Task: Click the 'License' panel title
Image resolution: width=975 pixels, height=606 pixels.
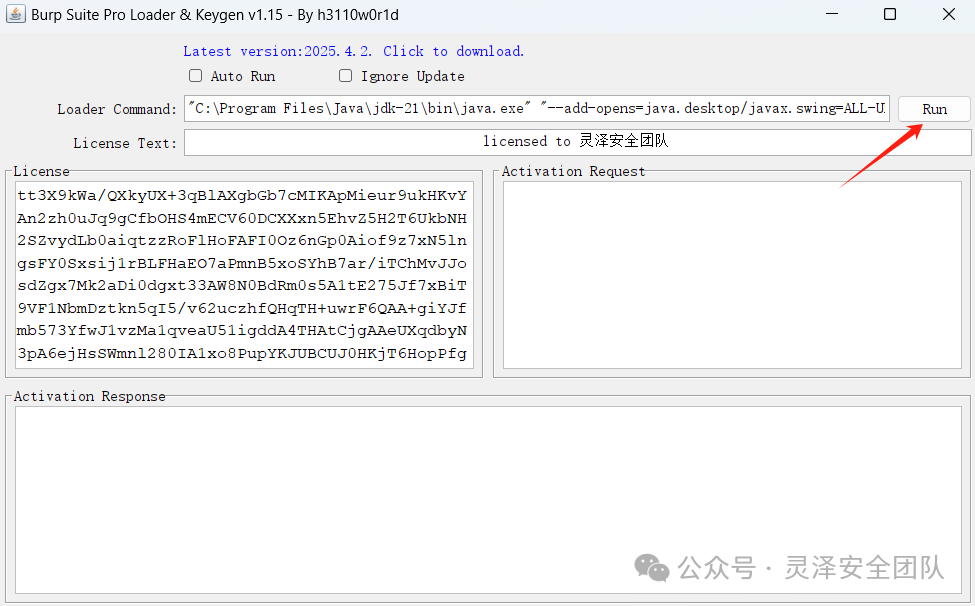Action: click(x=41, y=172)
